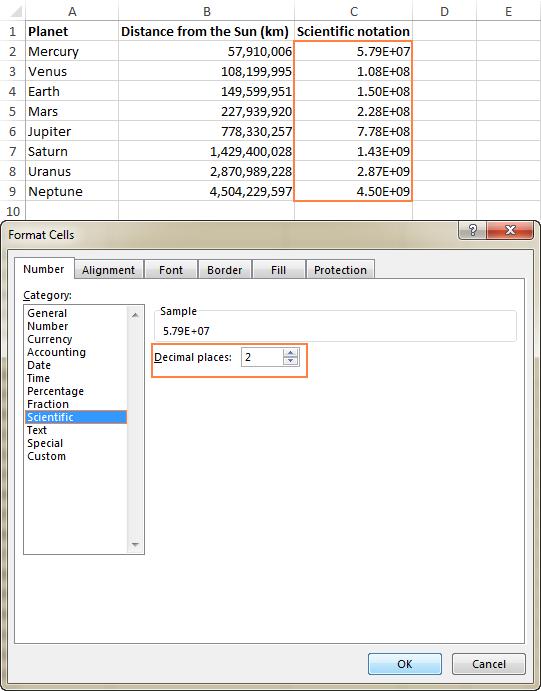Select the Neptune cell
Image resolution: width=541 pixels, height=691 pixels.
[x=72, y=191]
